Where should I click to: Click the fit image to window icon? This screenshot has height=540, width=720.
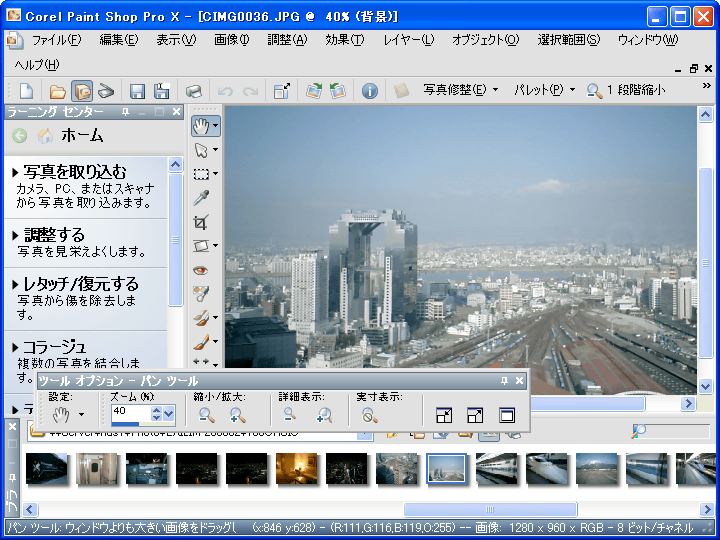point(475,415)
